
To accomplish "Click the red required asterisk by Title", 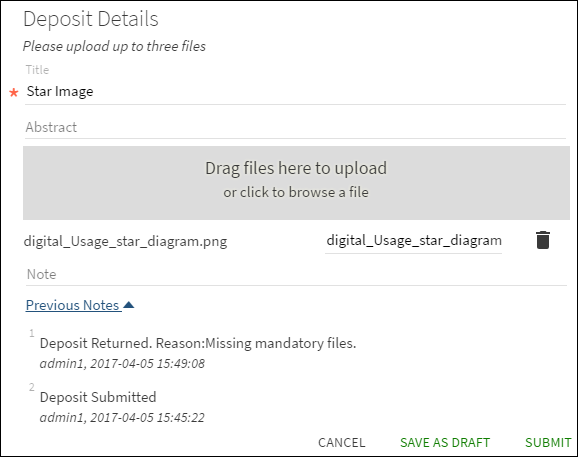I will click(14, 92).
